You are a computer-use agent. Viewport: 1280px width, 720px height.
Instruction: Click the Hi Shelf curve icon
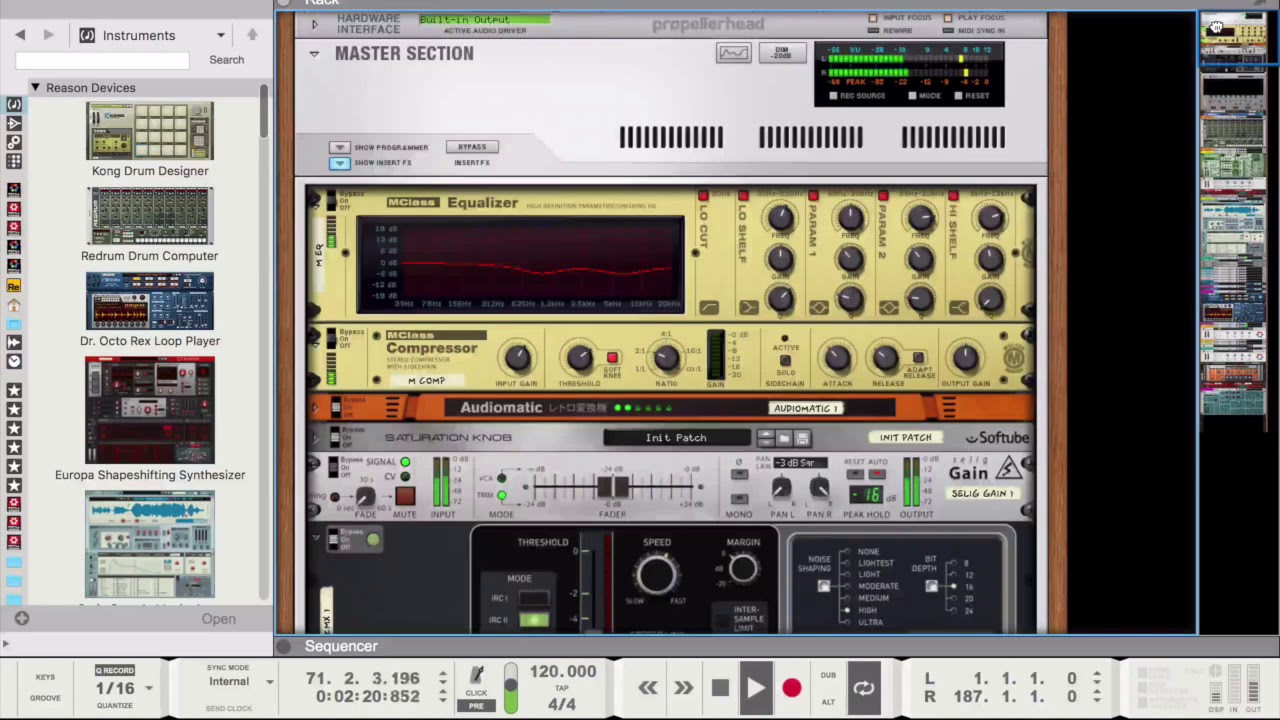[958, 308]
